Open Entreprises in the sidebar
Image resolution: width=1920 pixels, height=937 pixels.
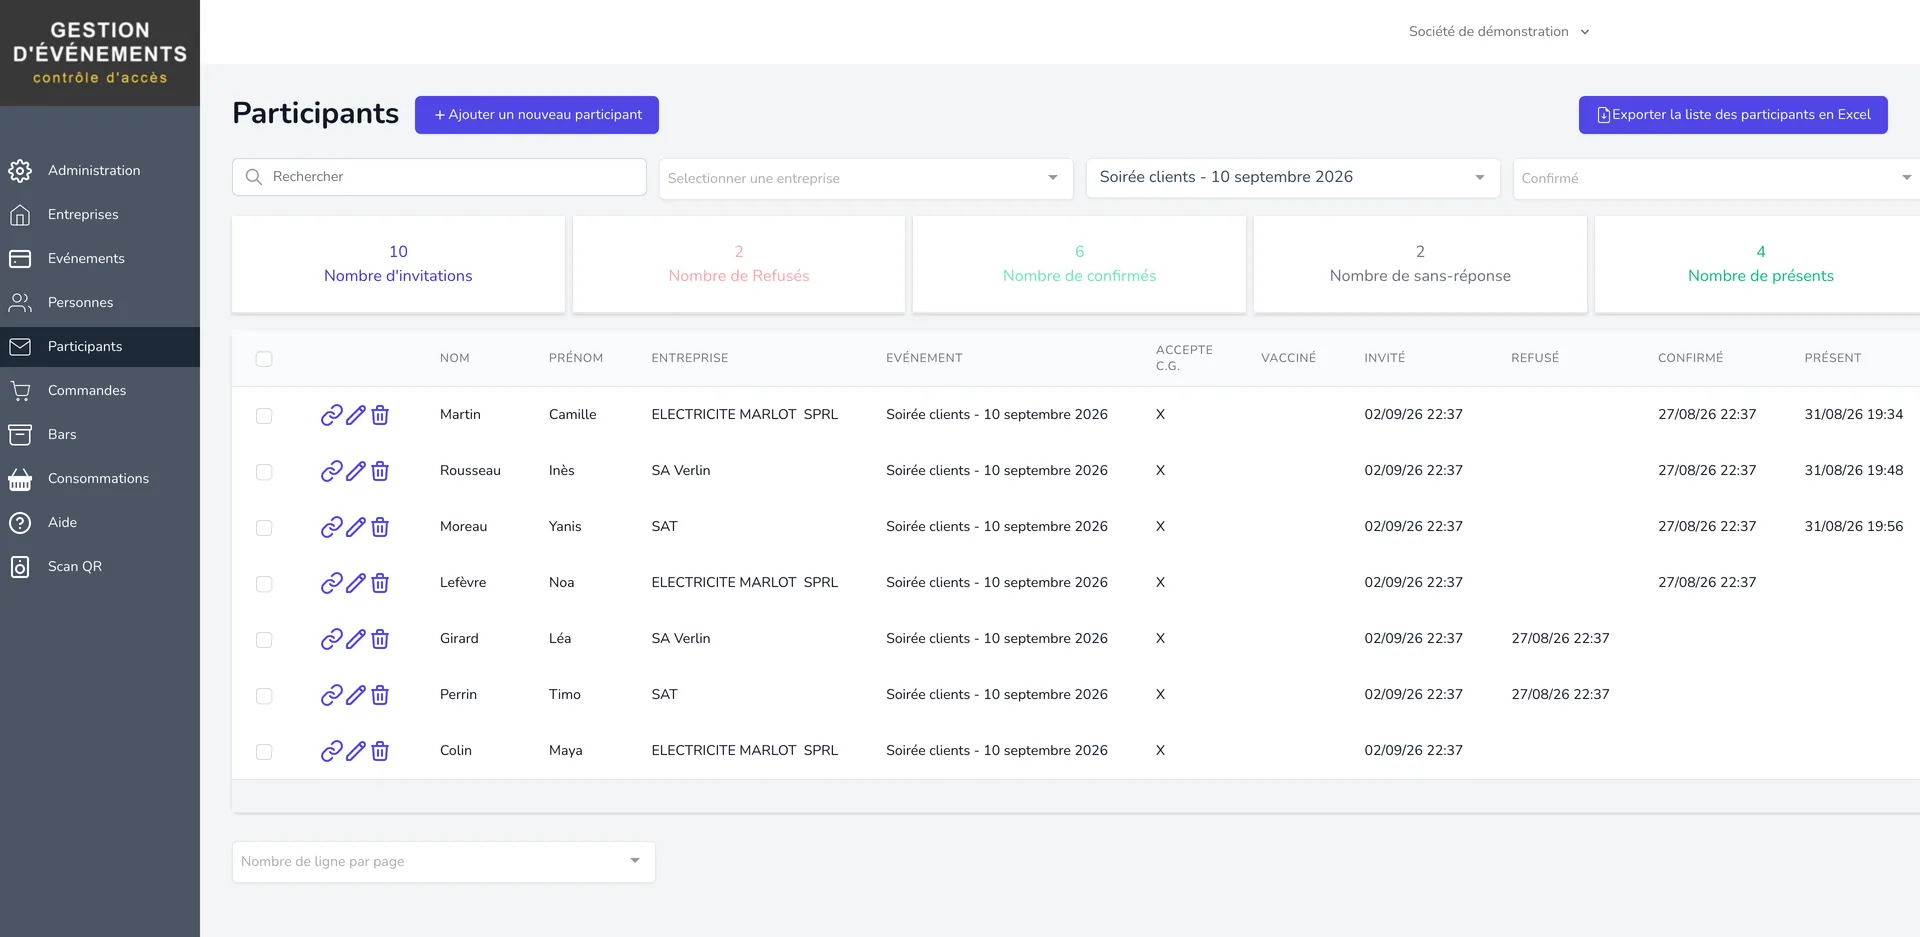tap(100, 215)
